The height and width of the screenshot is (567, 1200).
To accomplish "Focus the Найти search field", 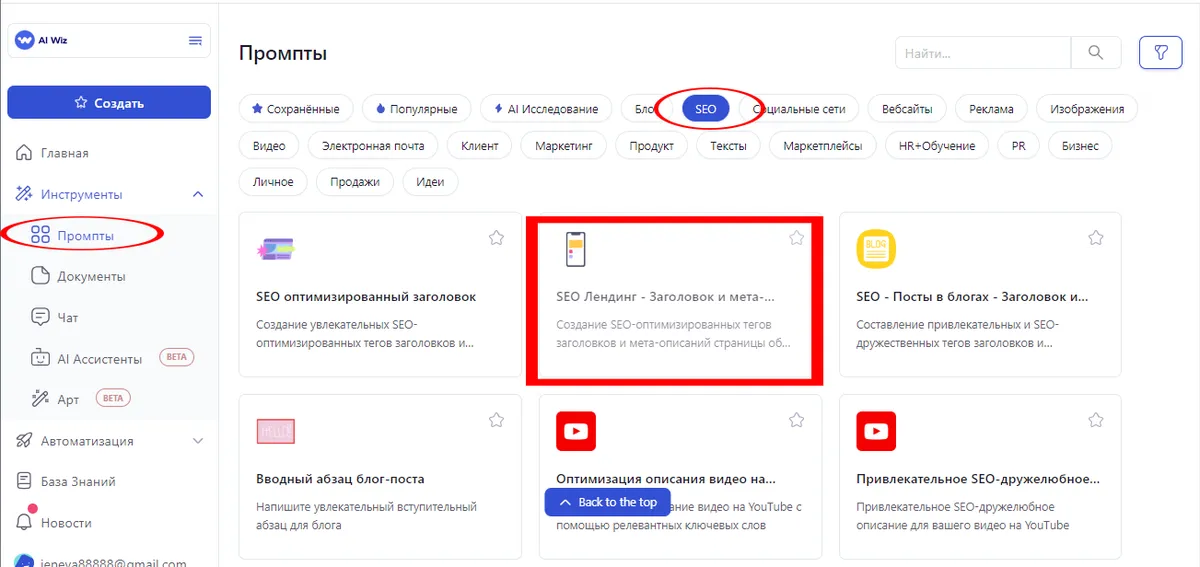I will click(x=983, y=53).
